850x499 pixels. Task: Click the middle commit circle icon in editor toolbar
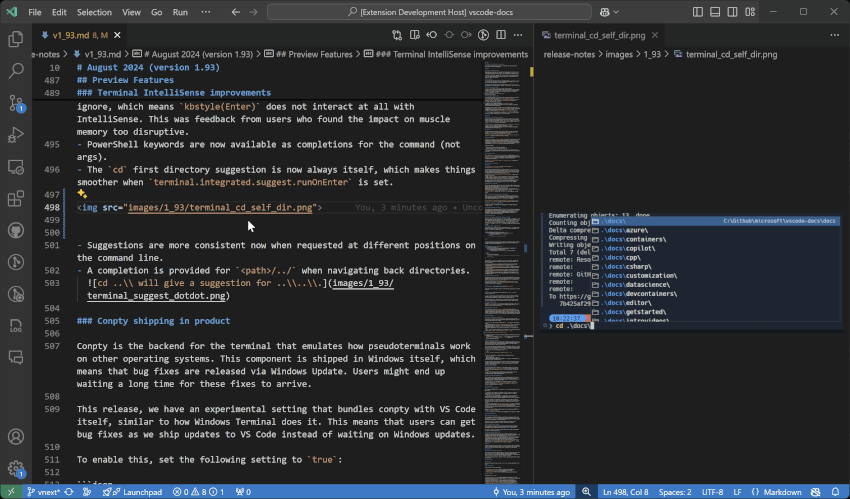[x=449, y=35]
